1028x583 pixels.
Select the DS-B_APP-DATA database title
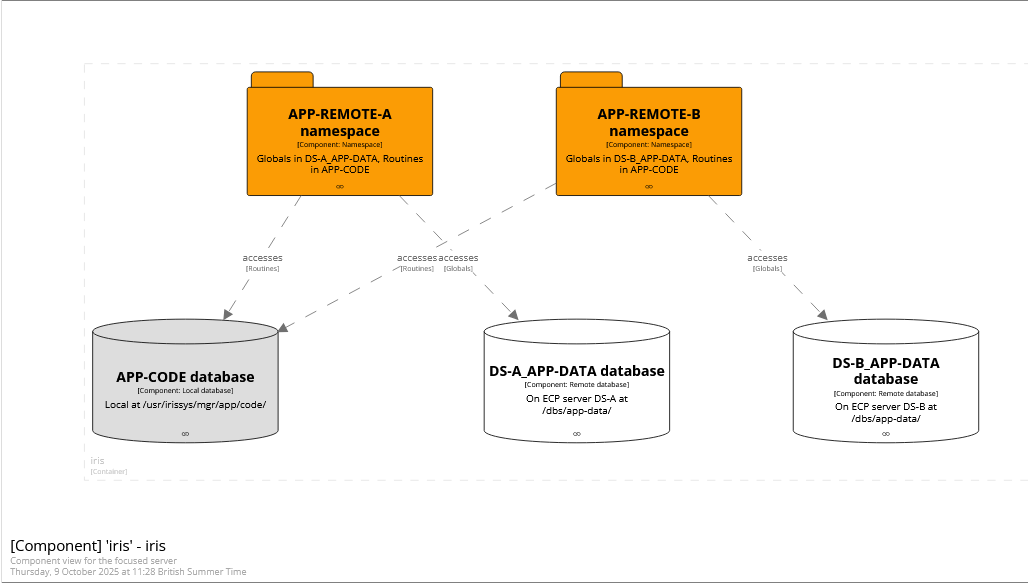tap(885, 371)
